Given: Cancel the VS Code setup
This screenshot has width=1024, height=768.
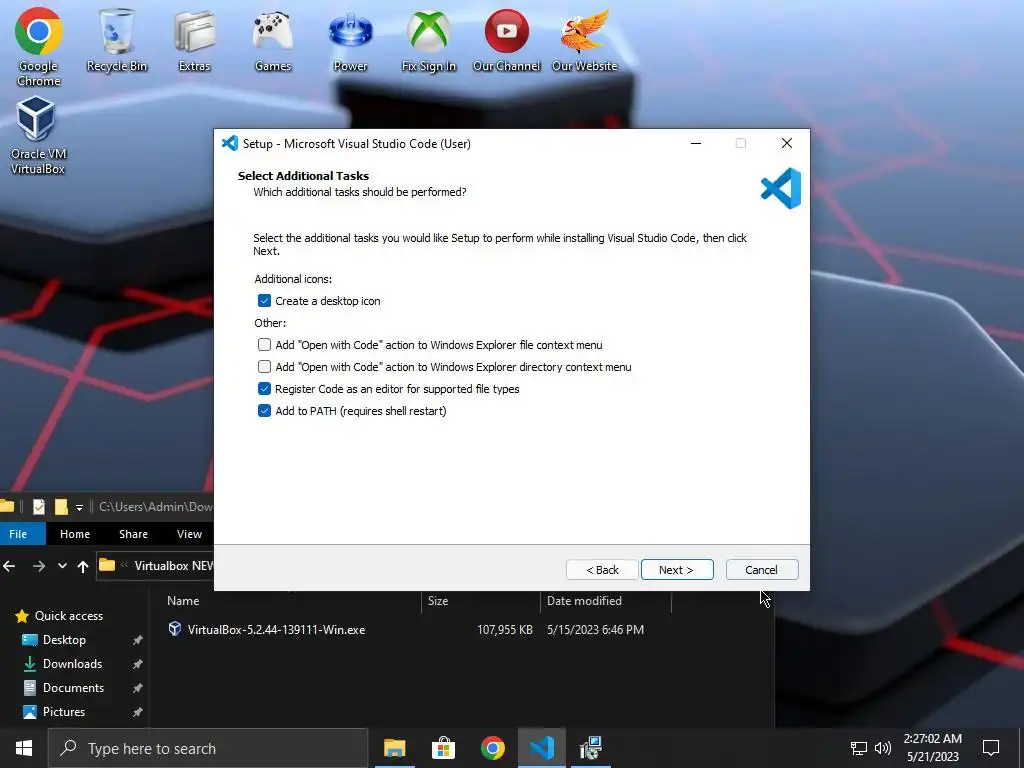Looking at the screenshot, I should click(761, 569).
